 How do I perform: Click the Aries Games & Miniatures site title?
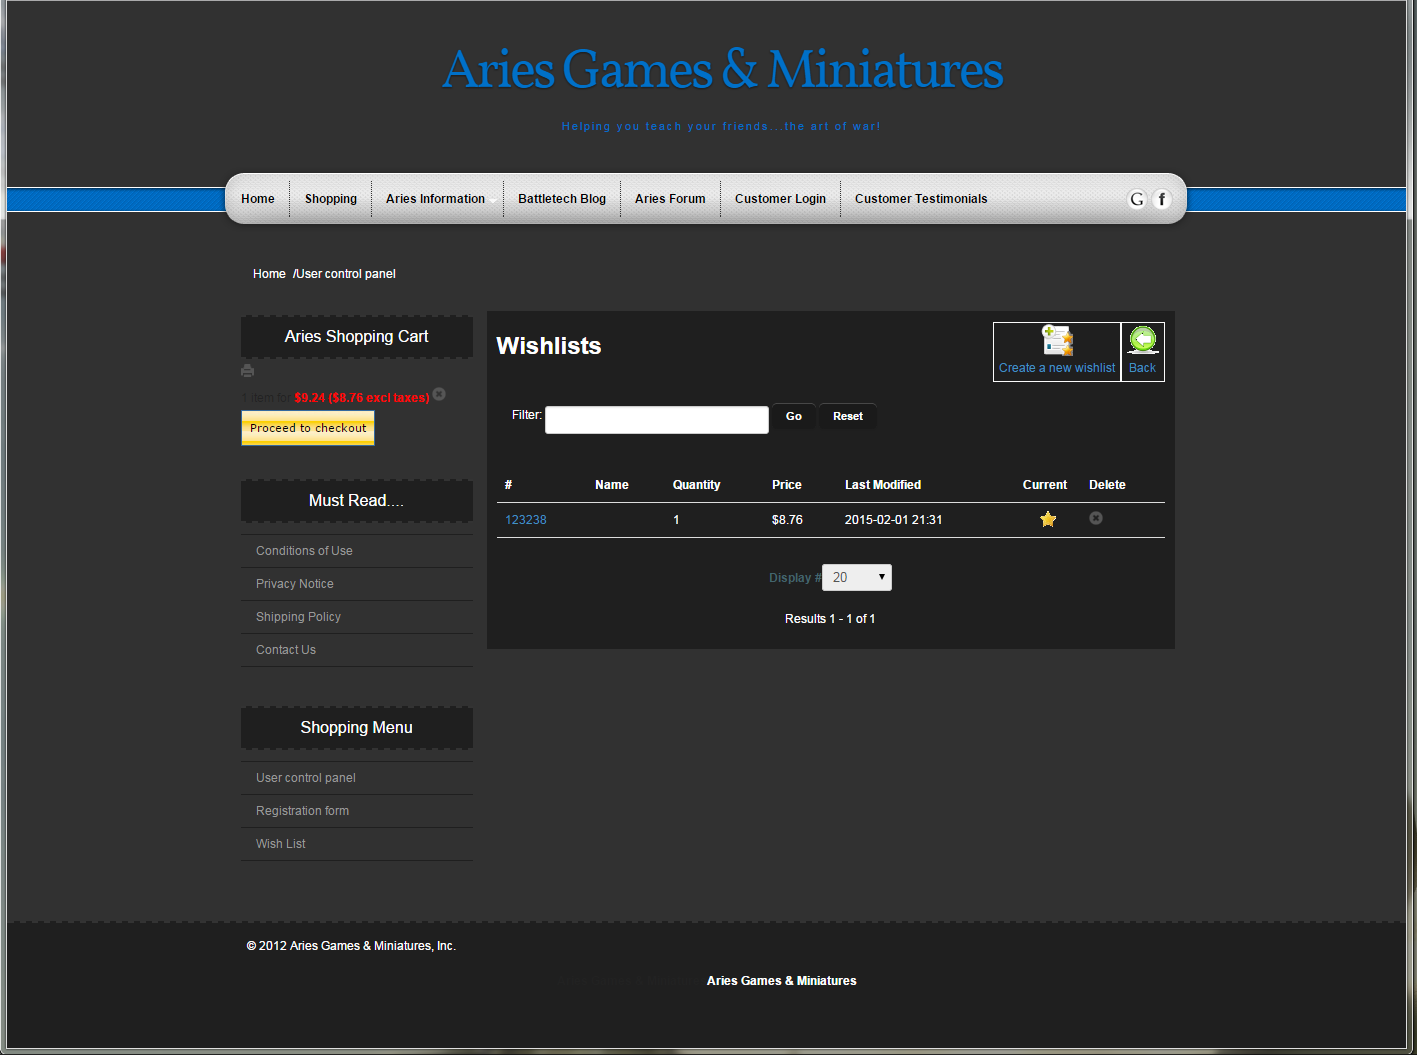pyautogui.click(x=723, y=70)
